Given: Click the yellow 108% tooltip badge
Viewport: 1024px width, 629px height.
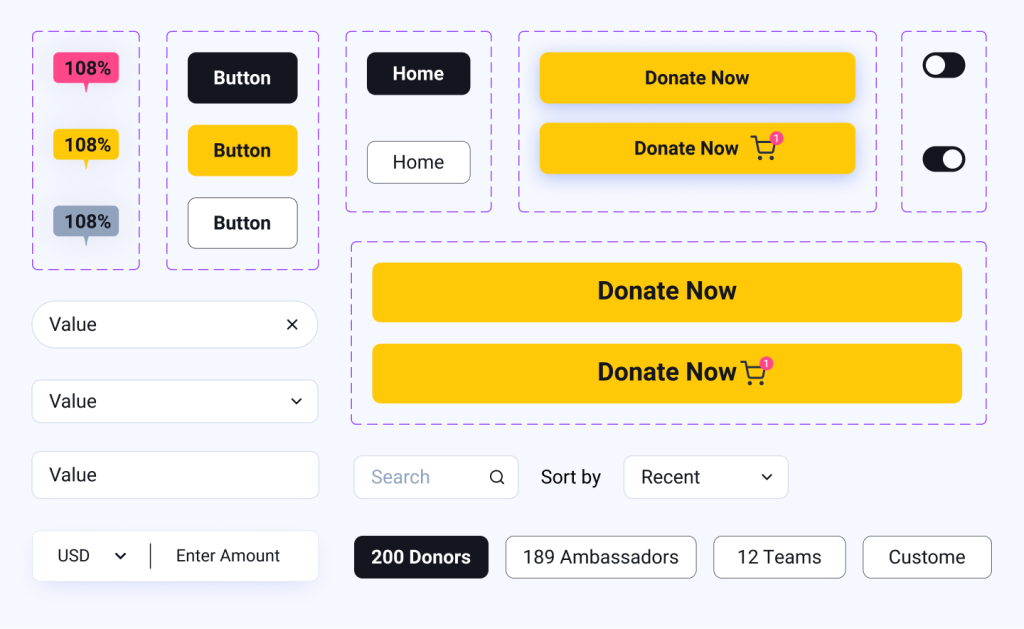Looking at the screenshot, I should click(86, 145).
